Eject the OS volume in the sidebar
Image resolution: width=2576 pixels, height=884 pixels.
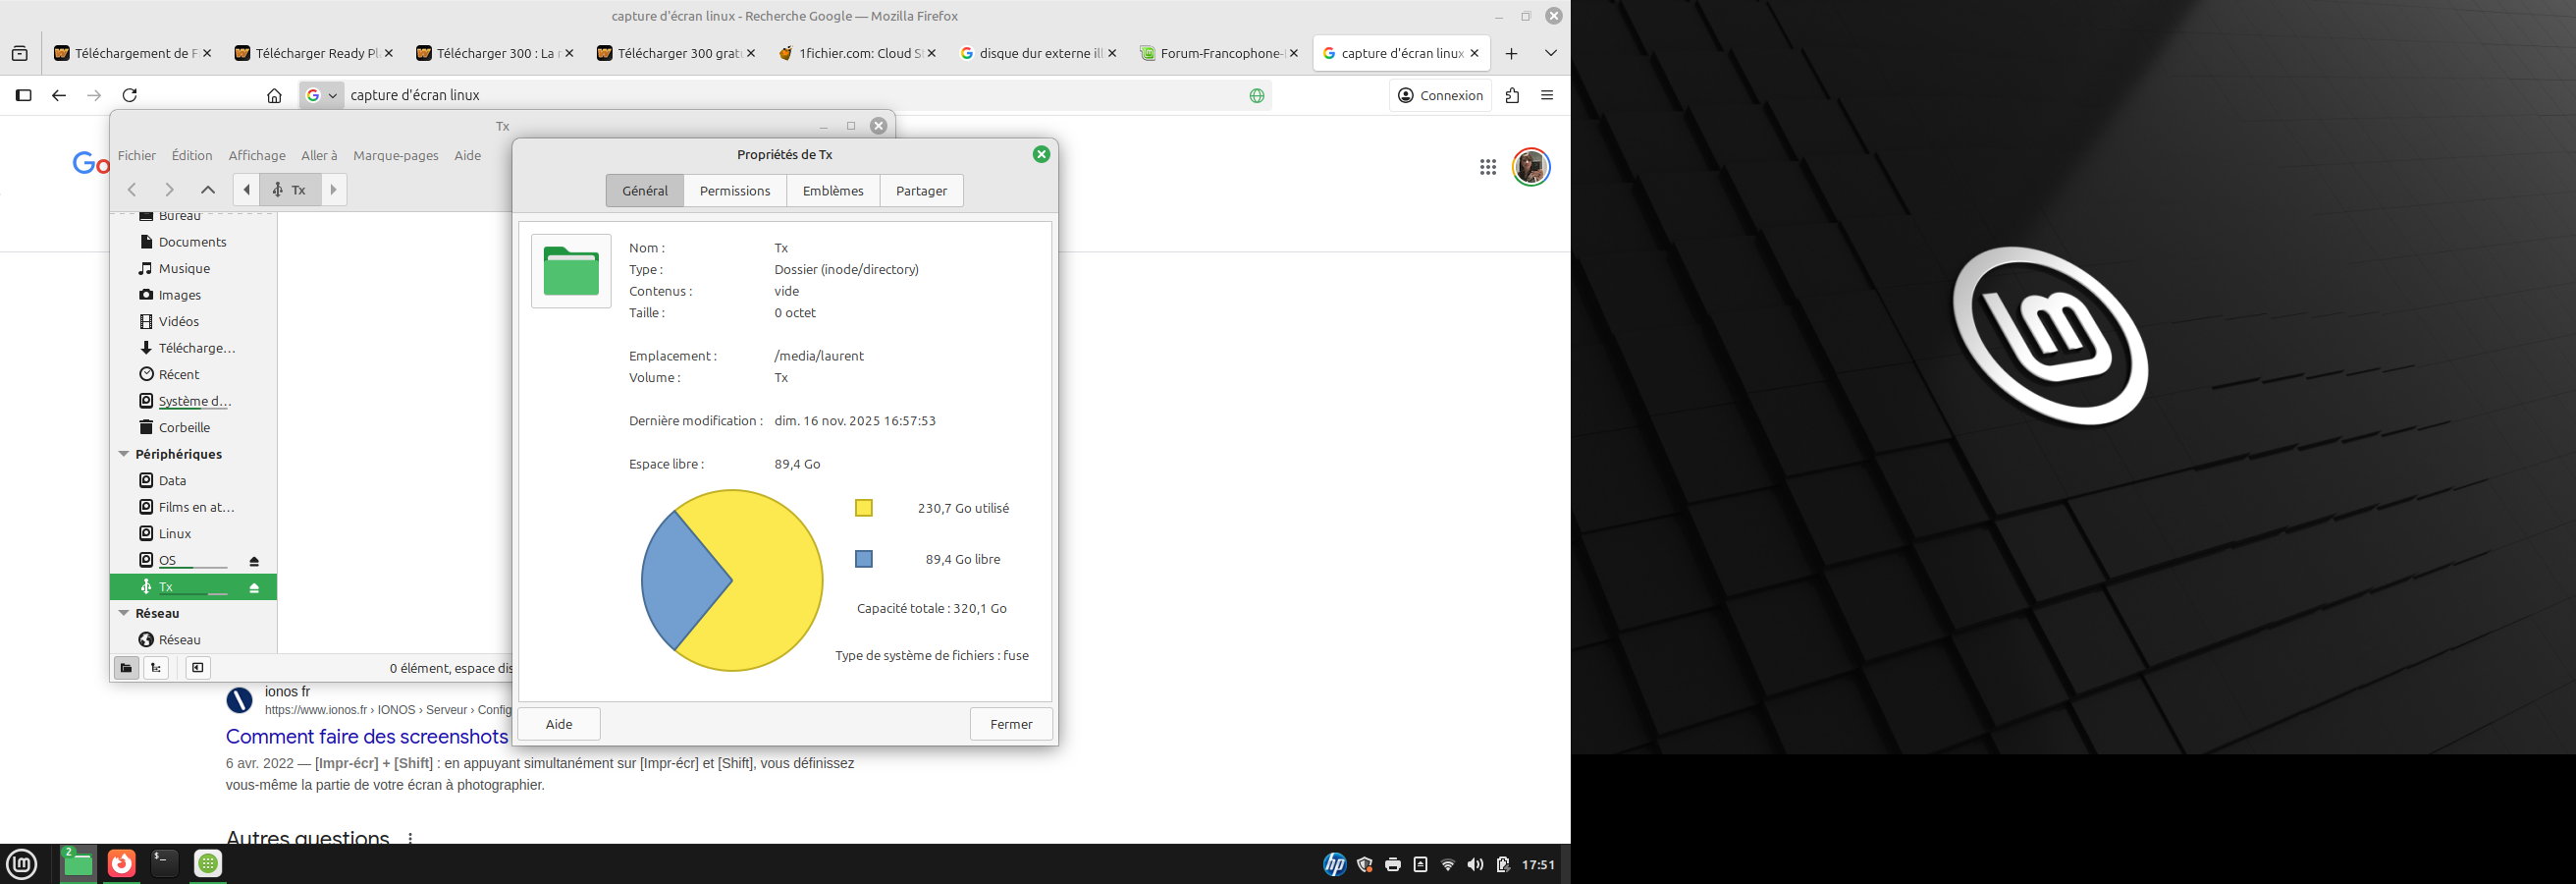click(254, 561)
